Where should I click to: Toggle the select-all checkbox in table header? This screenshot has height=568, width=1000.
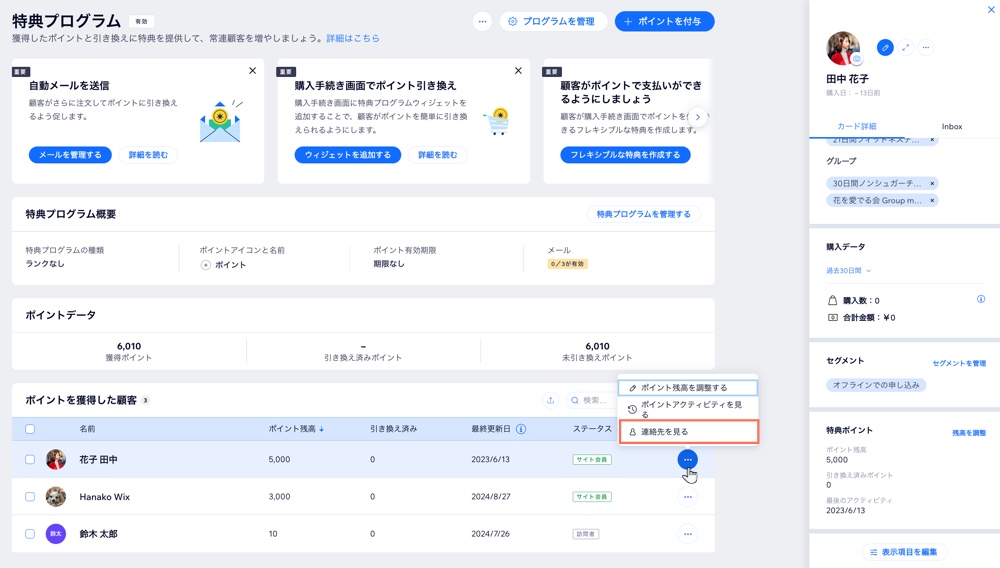click(30, 429)
